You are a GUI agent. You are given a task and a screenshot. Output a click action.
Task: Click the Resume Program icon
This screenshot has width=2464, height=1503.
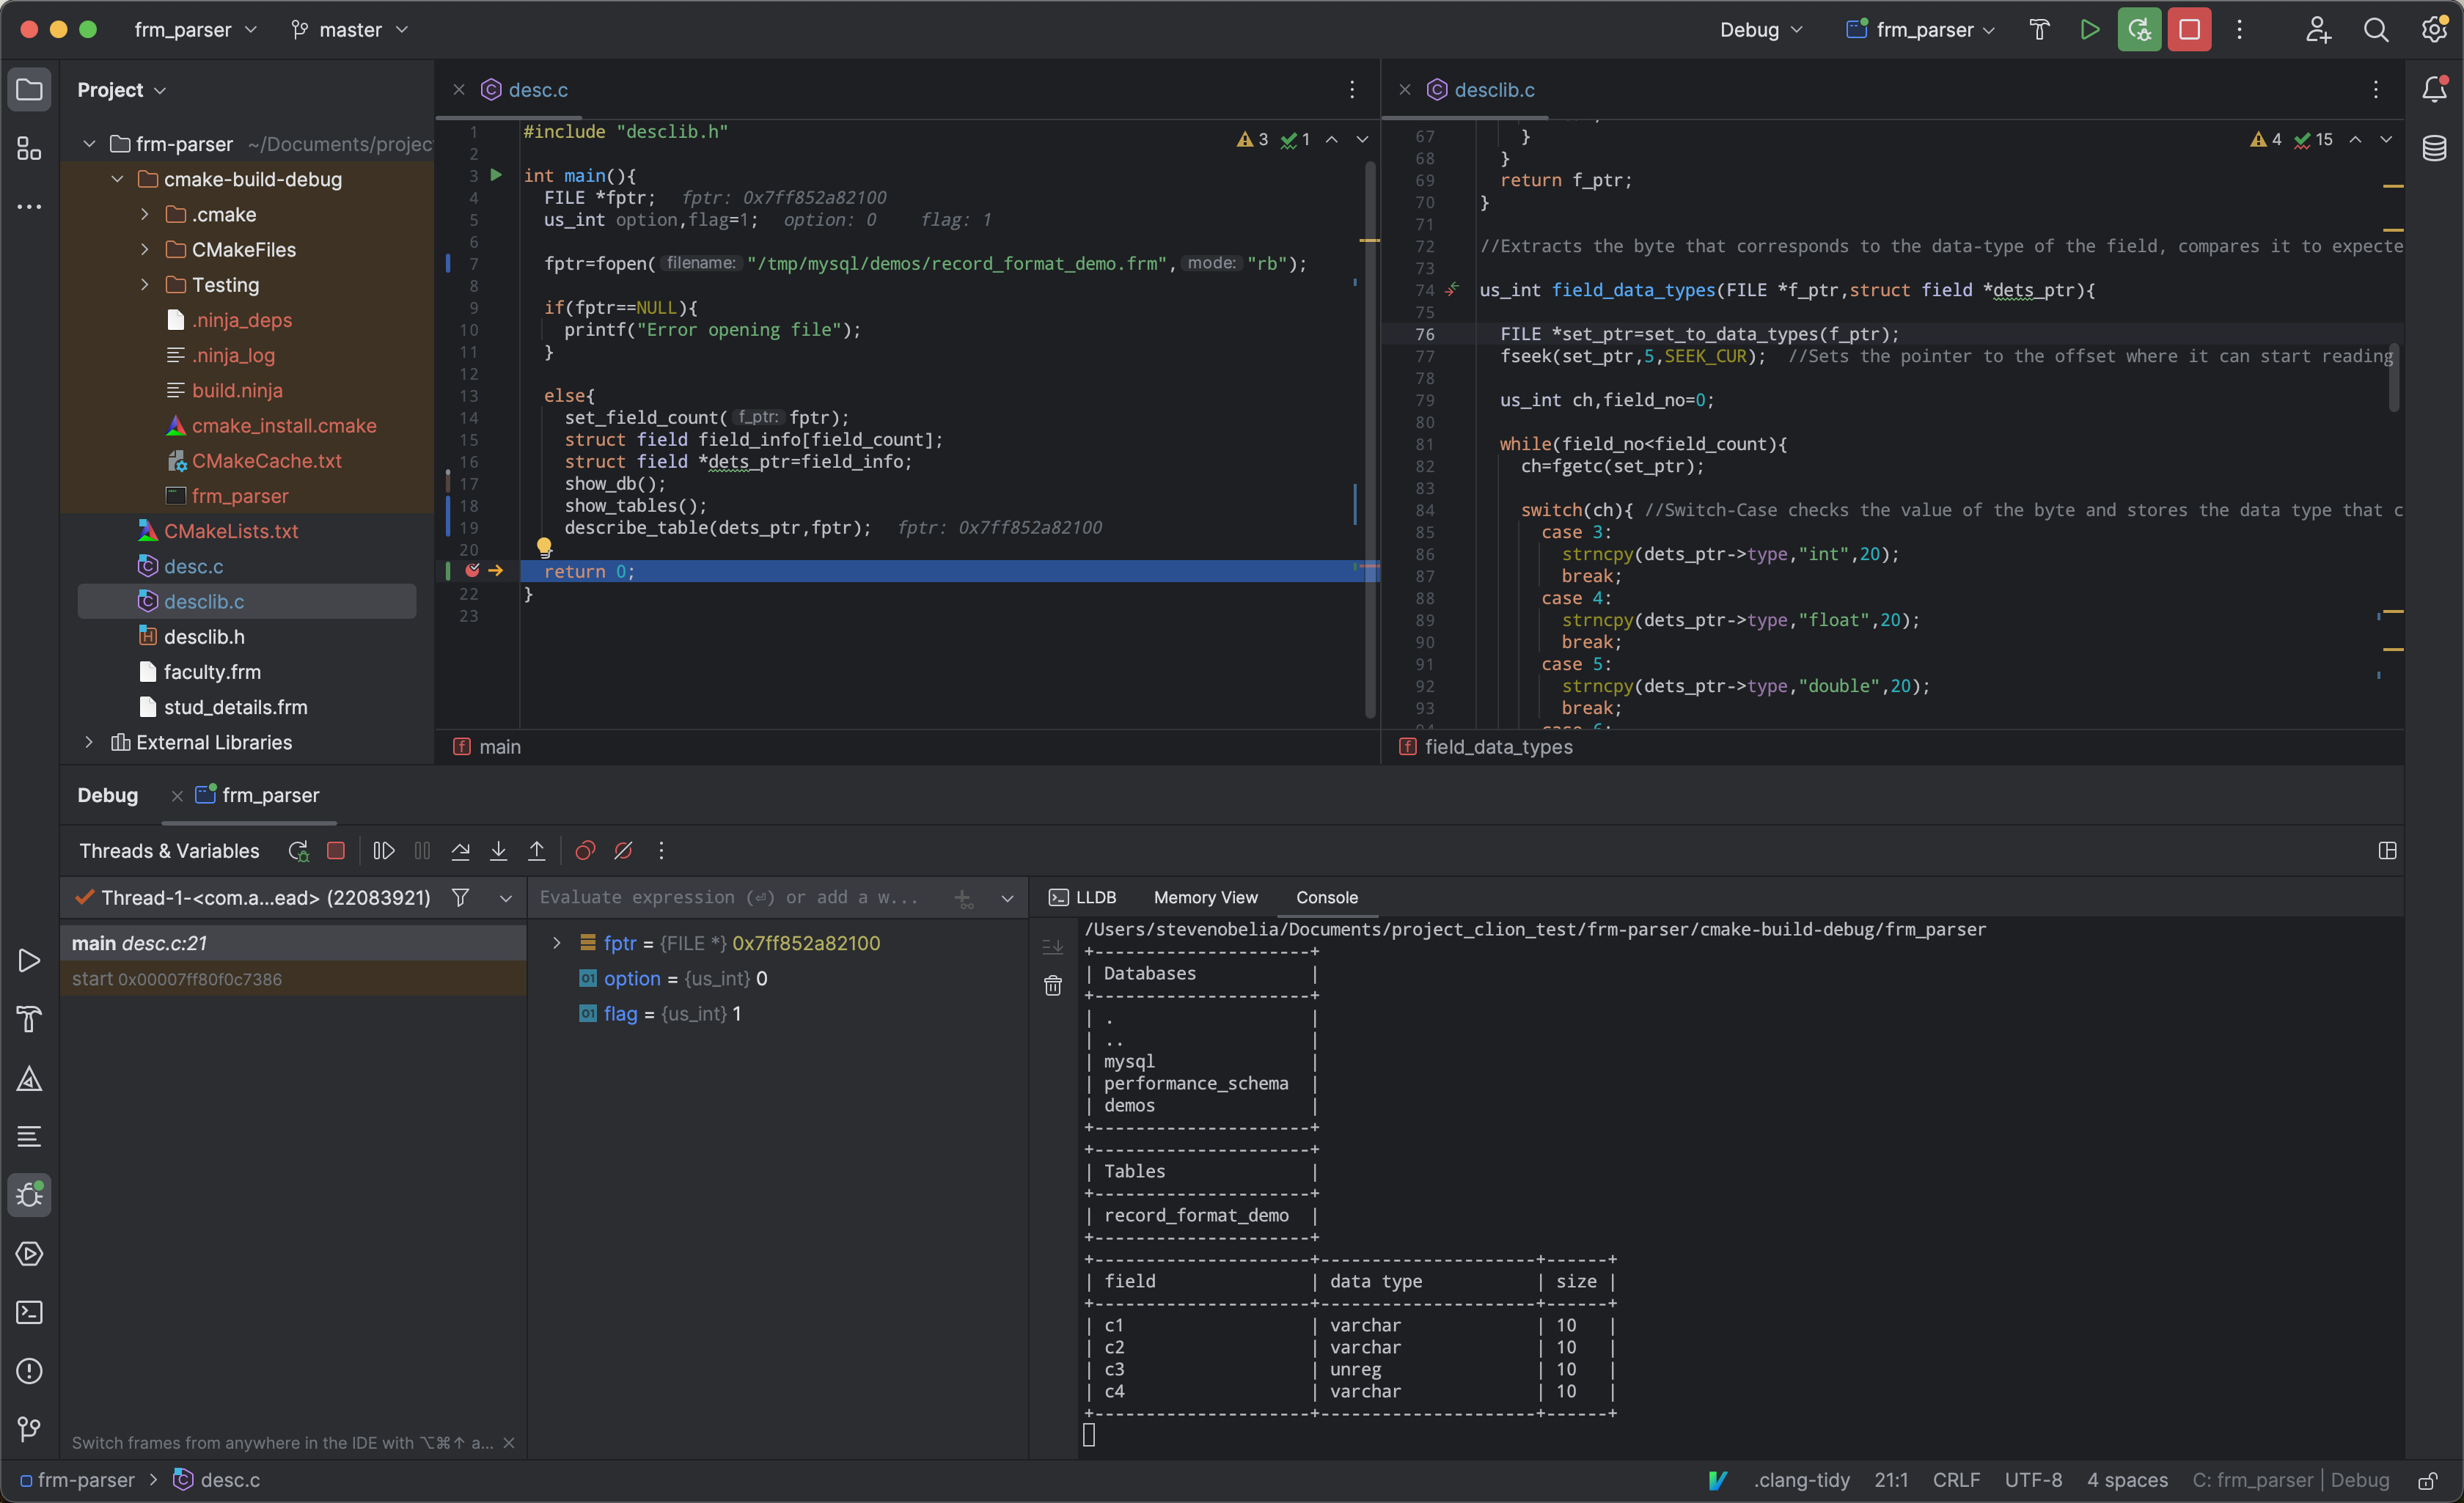383,851
